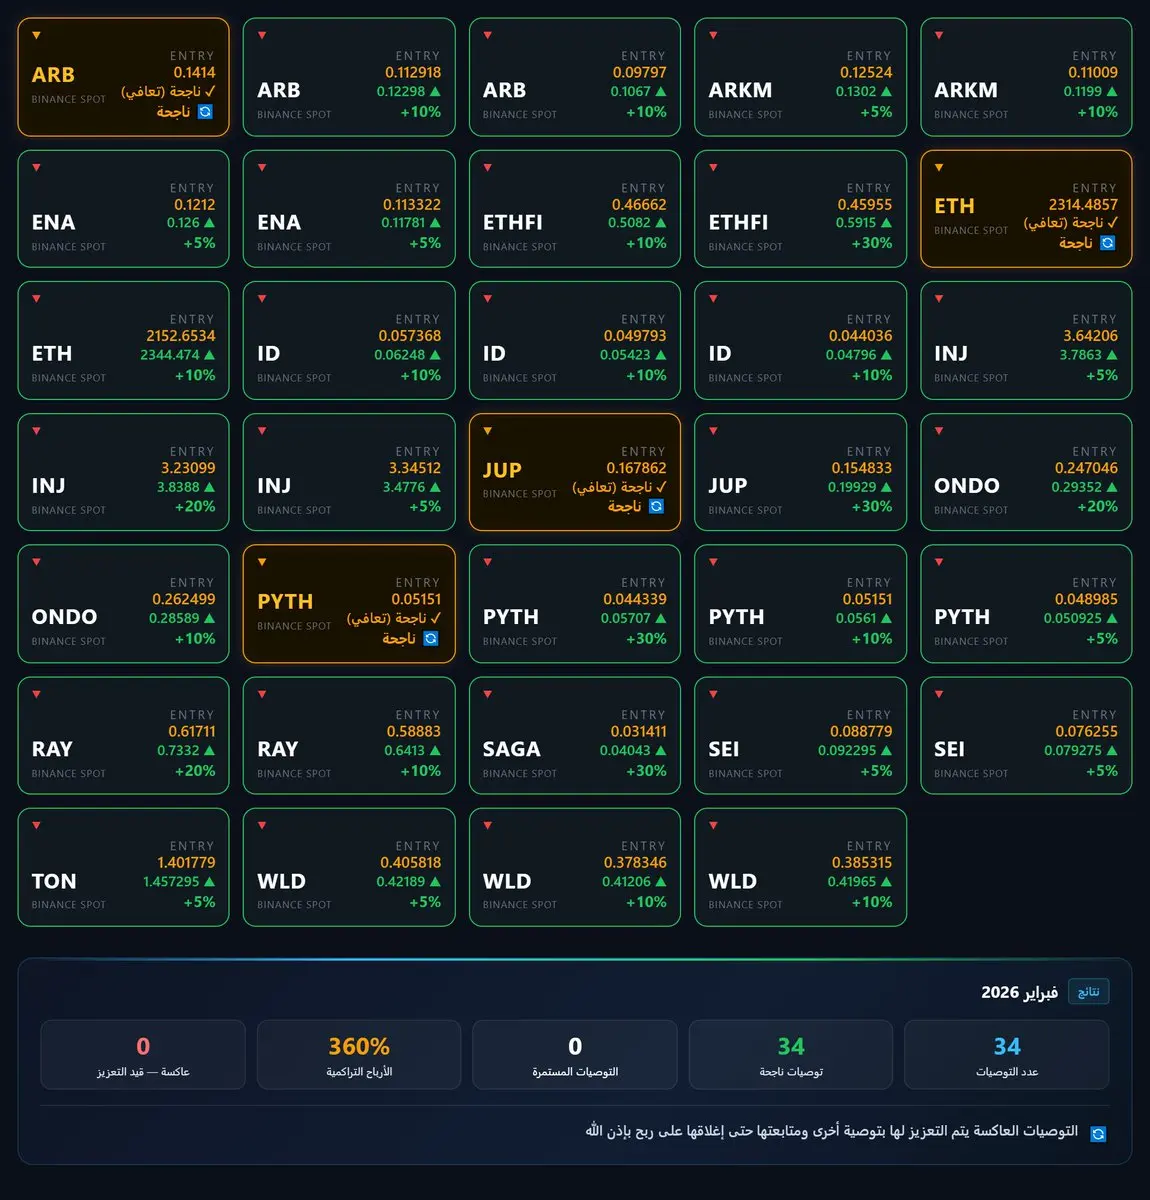Click BINANCE SPOT label under ETHFI 0.46662 card

coord(520,246)
